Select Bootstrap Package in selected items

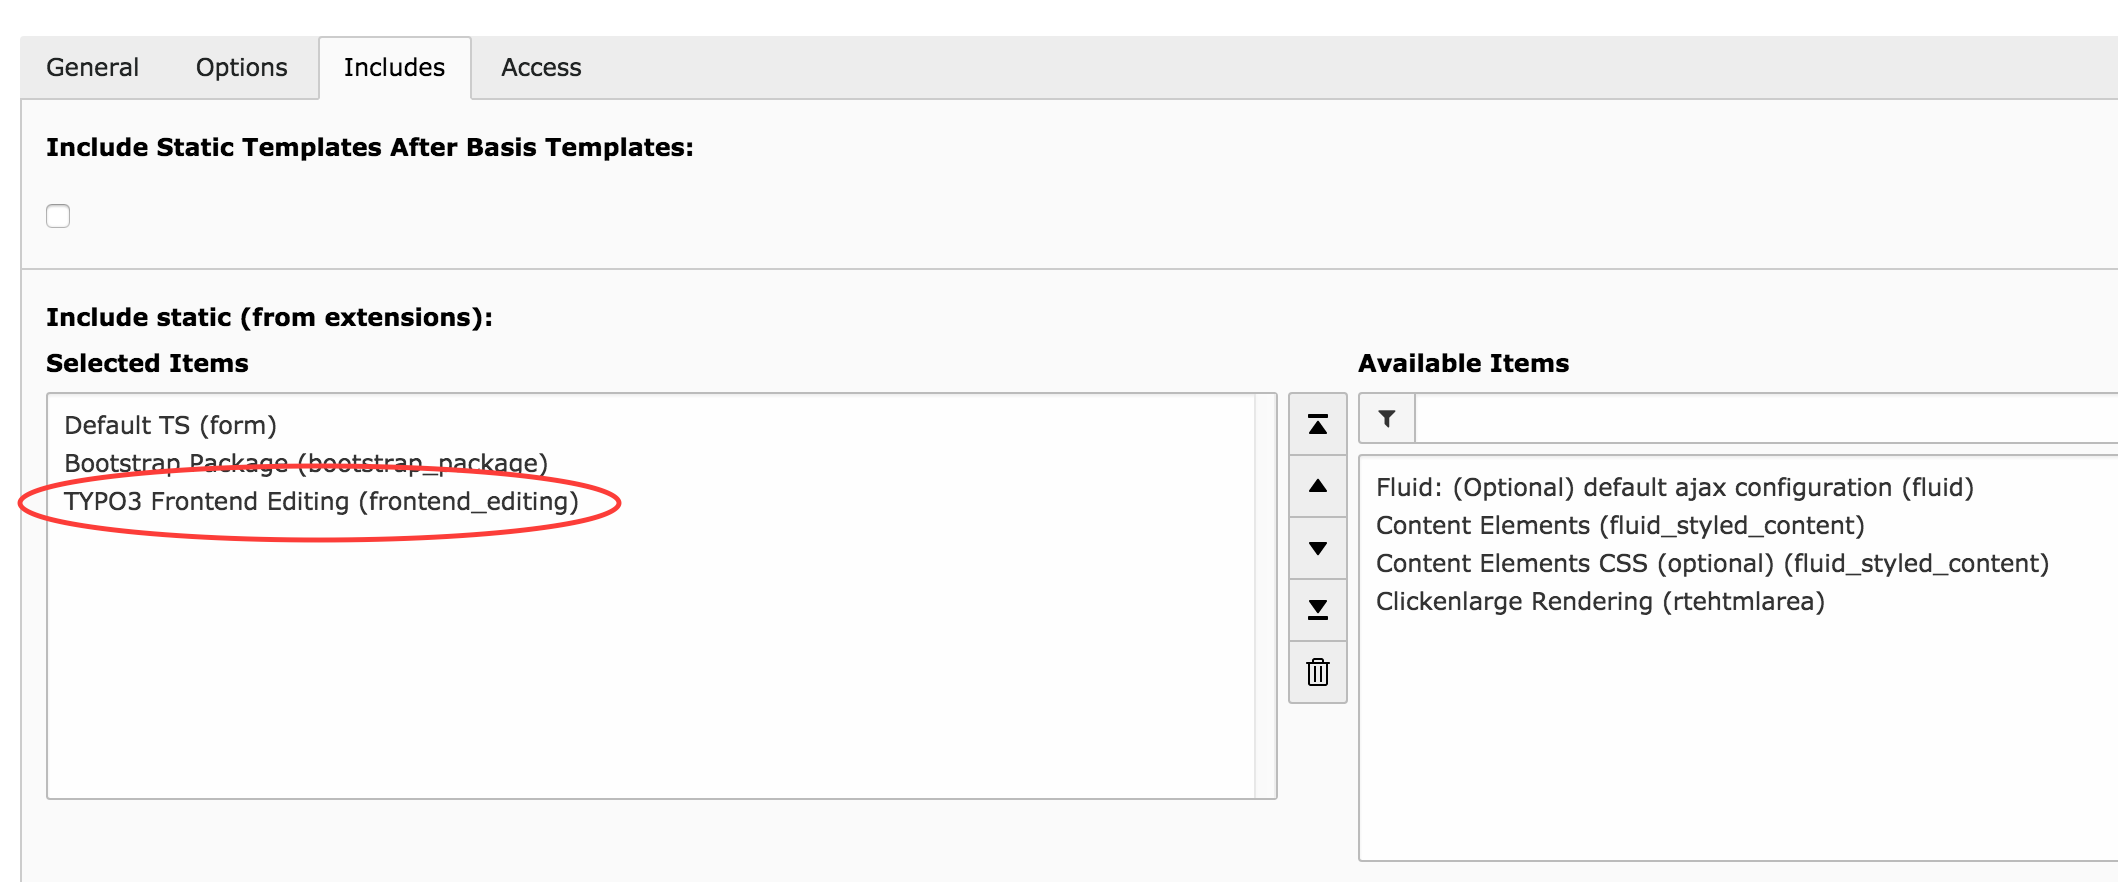click(305, 463)
